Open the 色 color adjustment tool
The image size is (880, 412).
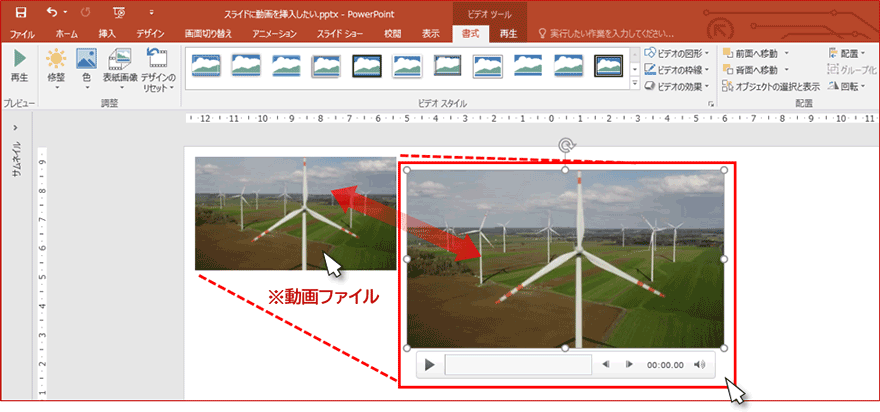point(86,65)
